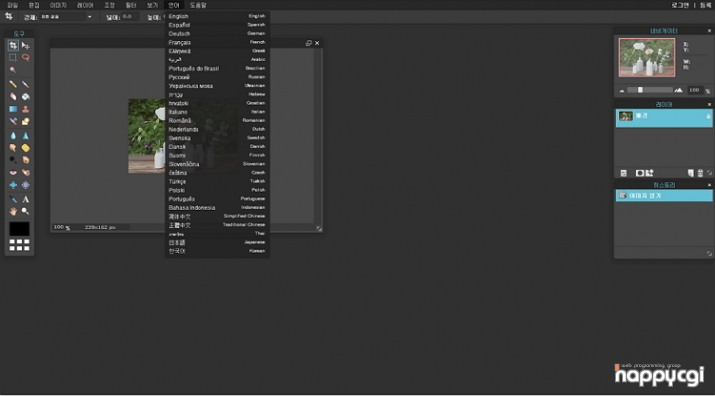Select the Marquee selection tool
Image resolution: width=715 pixels, height=396 pixels.
(13, 57)
